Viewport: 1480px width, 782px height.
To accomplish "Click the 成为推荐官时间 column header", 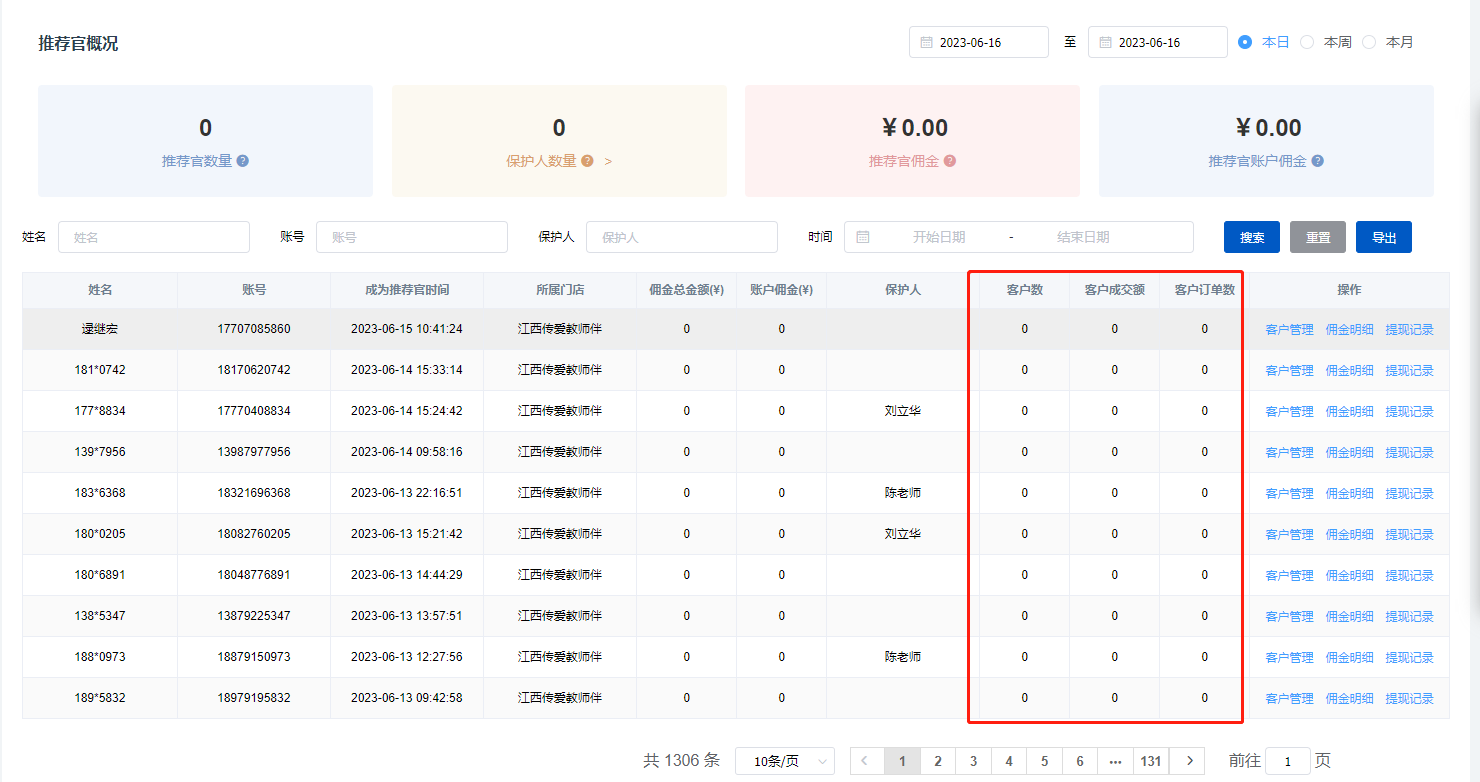I will (x=407, y=290).
